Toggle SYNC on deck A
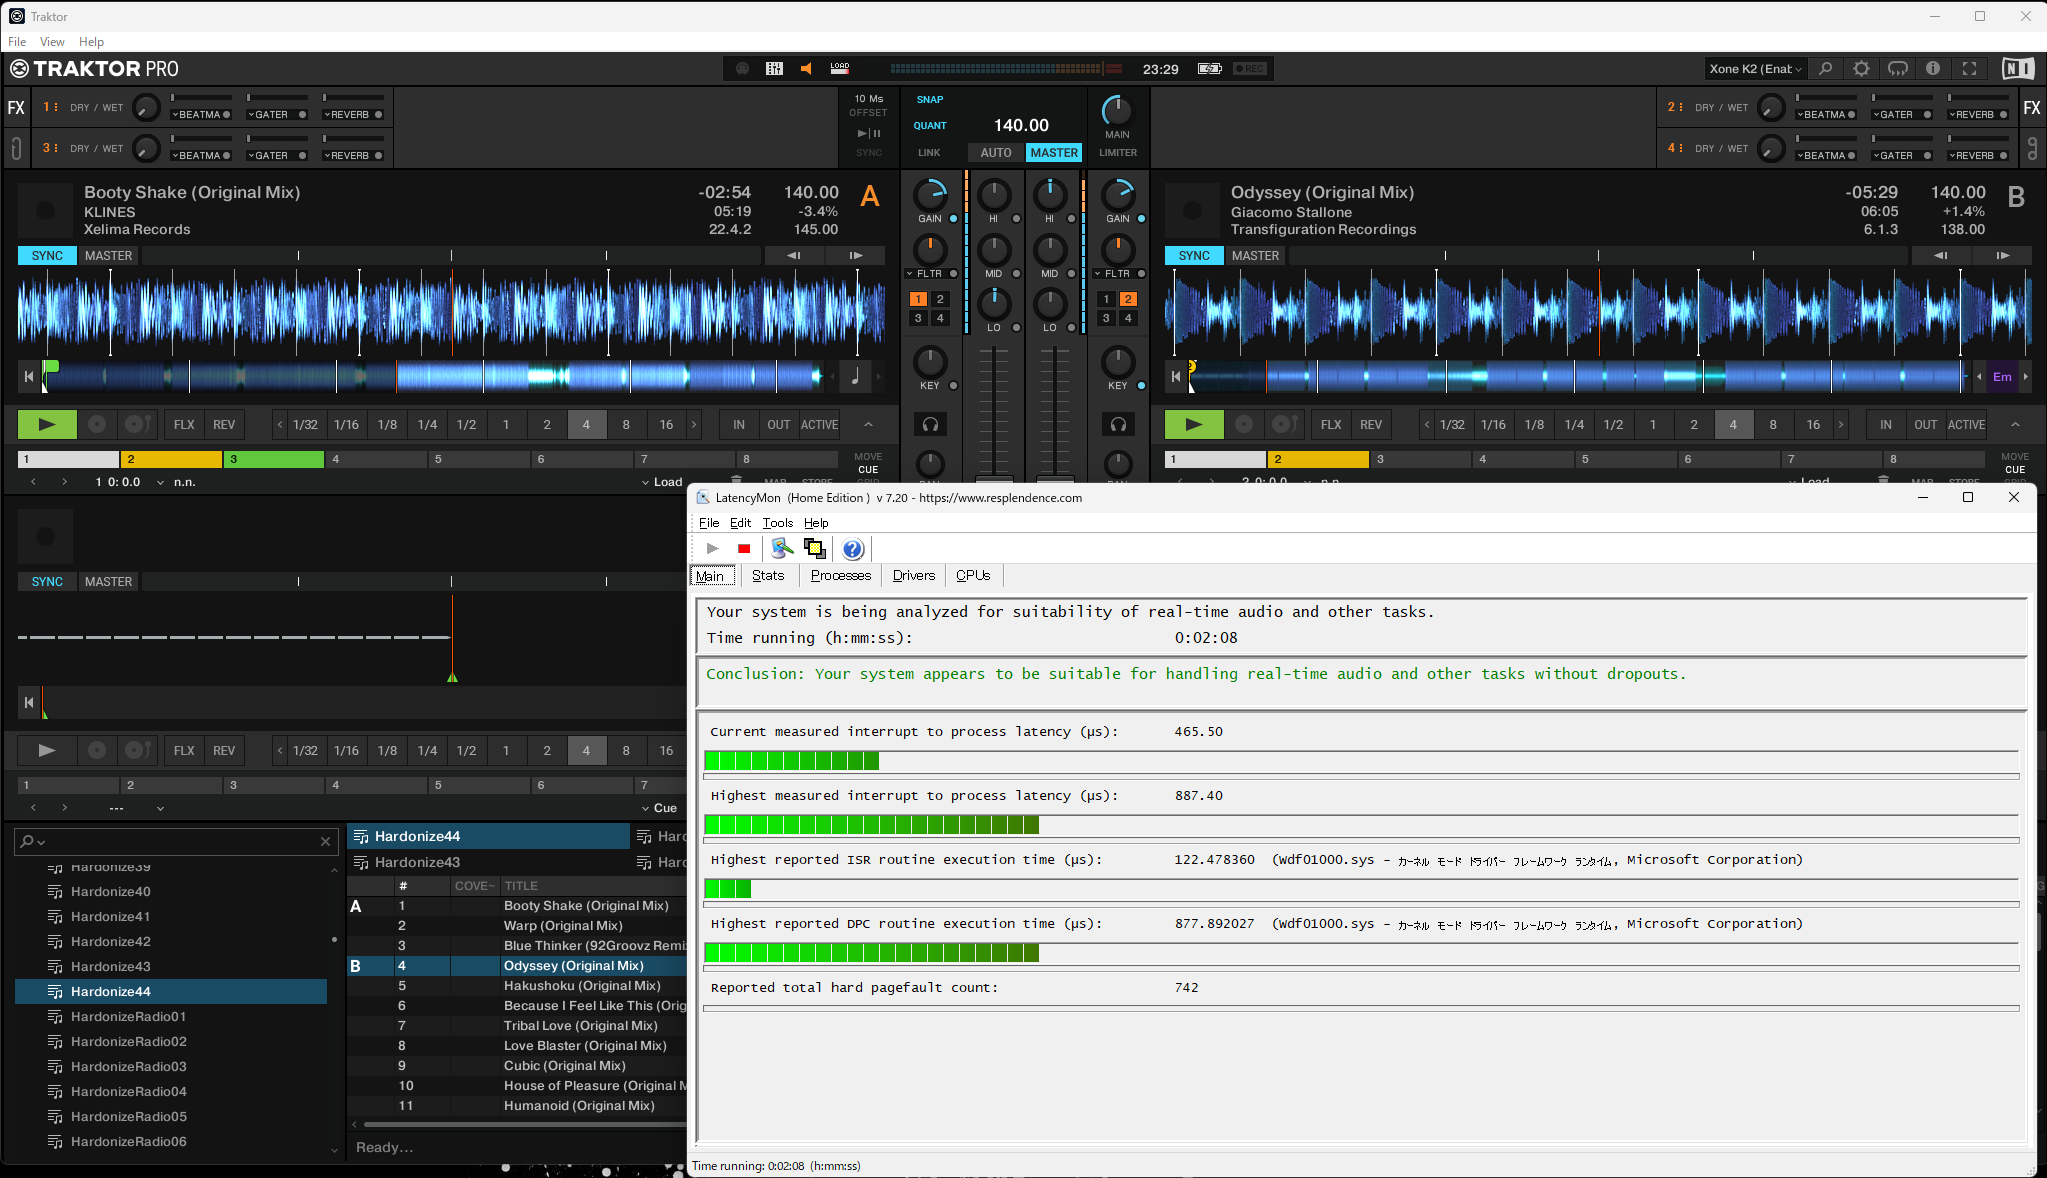 pos(47,256)
